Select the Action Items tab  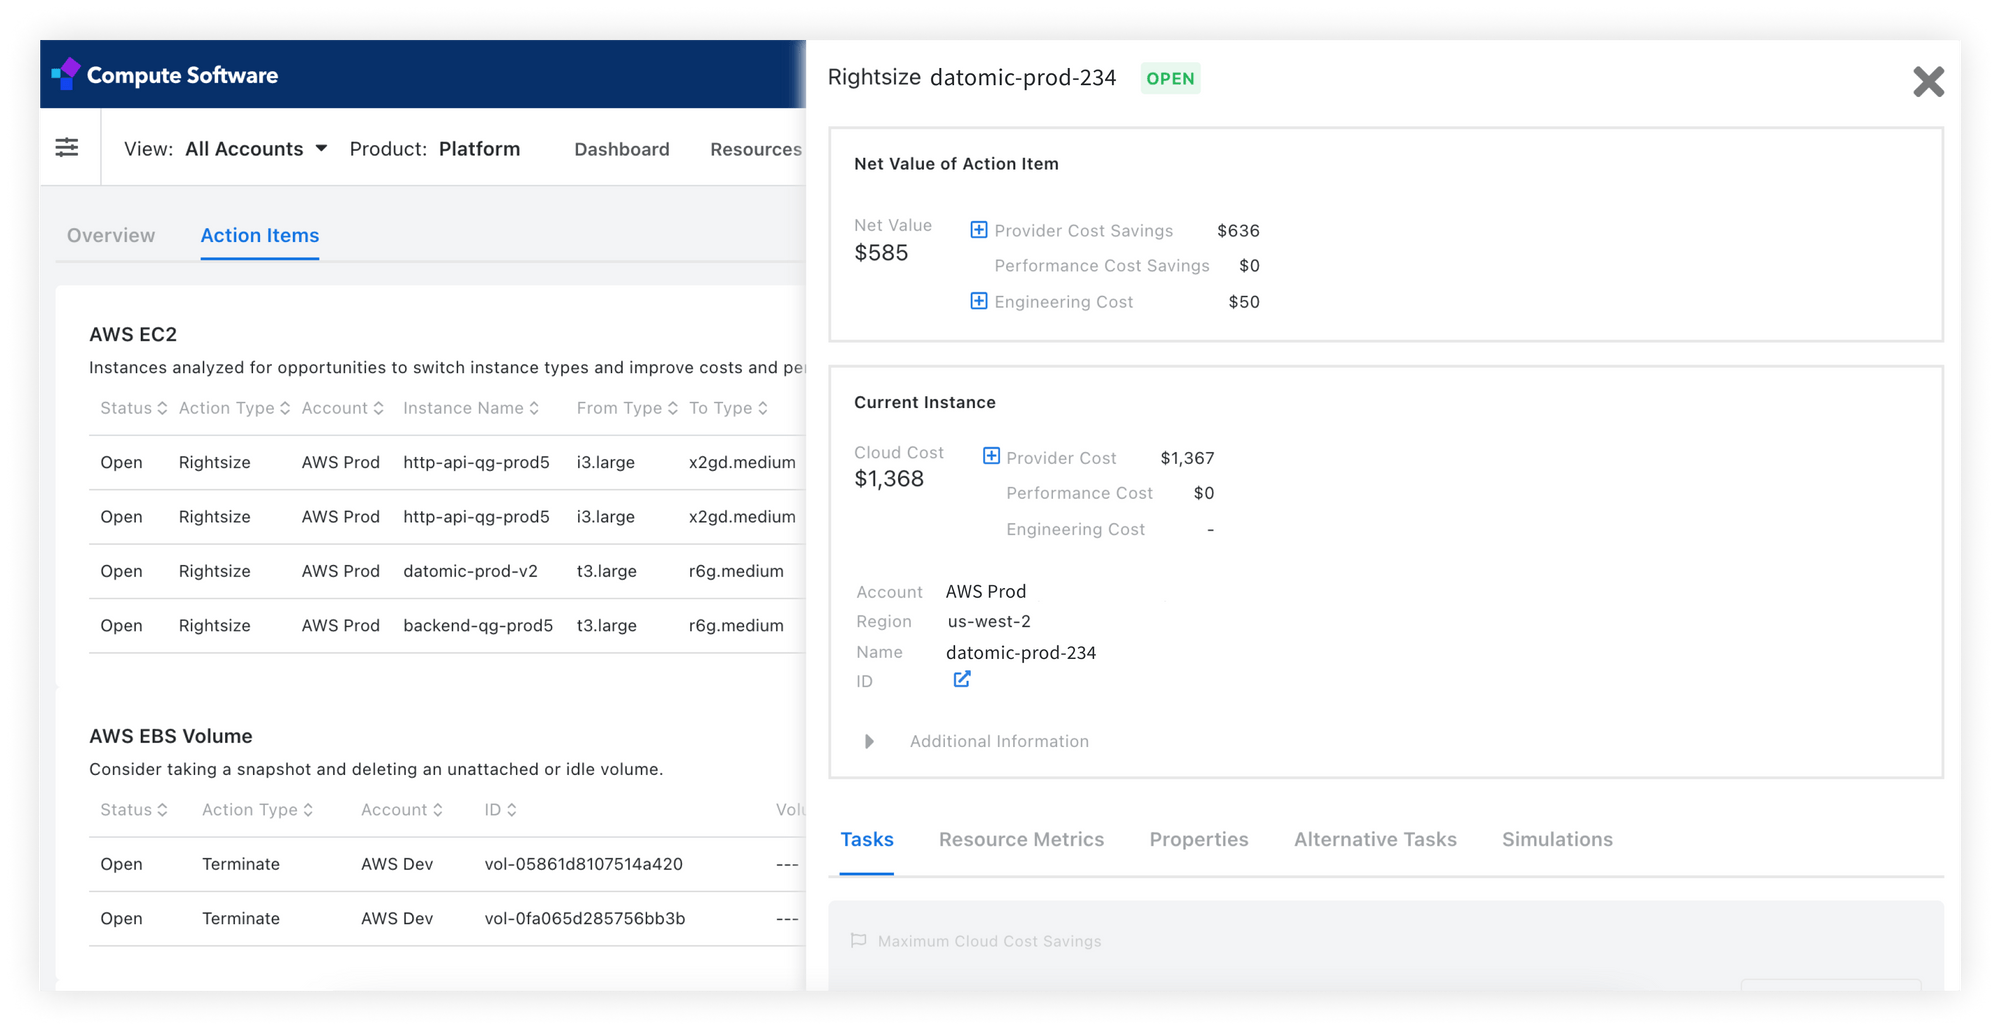click(x=260, y=235)
